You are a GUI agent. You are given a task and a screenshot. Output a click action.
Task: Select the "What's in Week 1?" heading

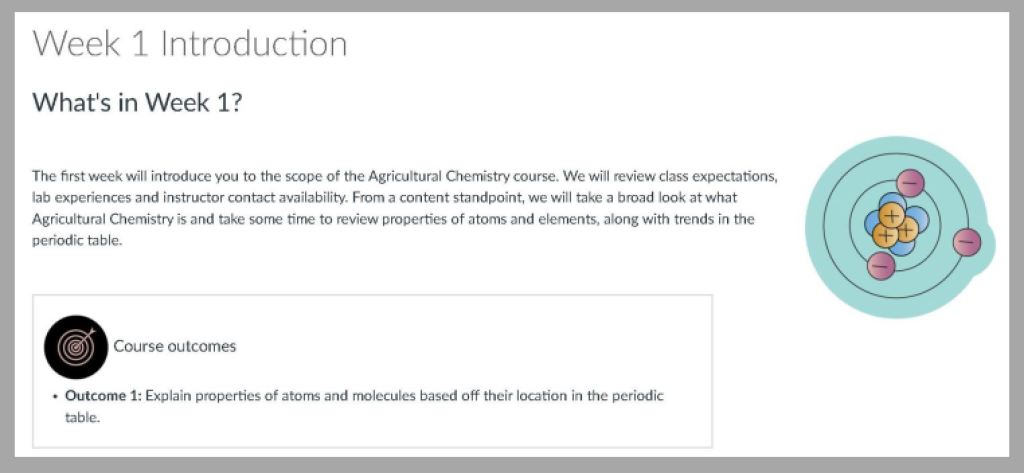coord(137,102)
